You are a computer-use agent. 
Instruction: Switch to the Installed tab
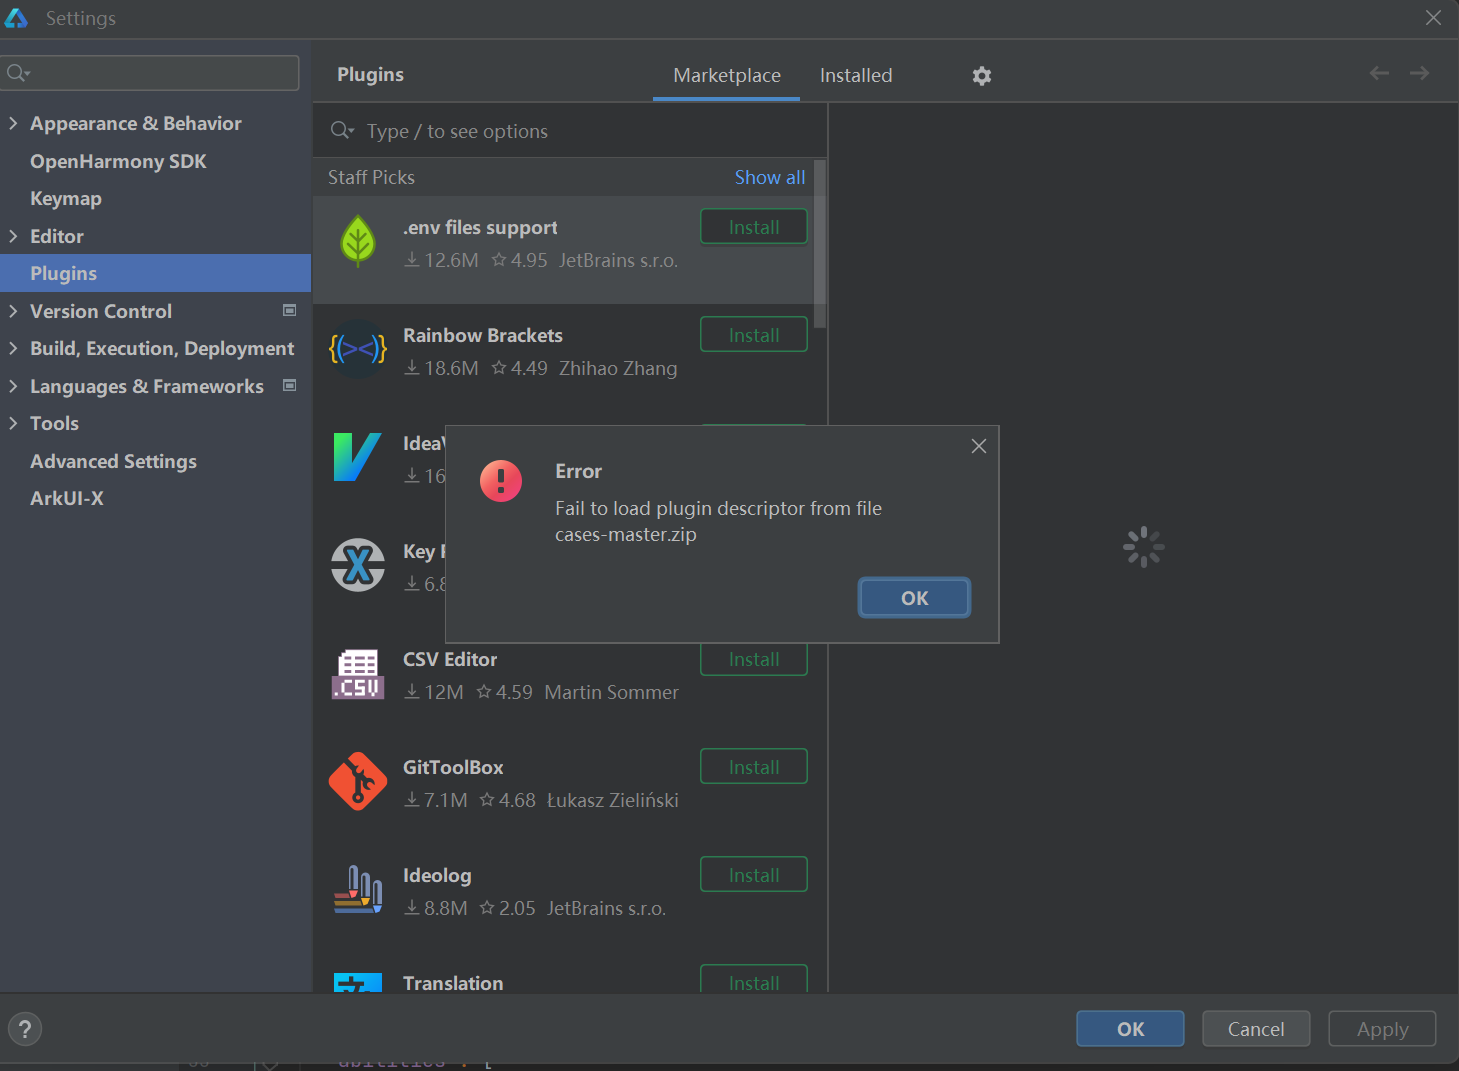click(855, 76)
